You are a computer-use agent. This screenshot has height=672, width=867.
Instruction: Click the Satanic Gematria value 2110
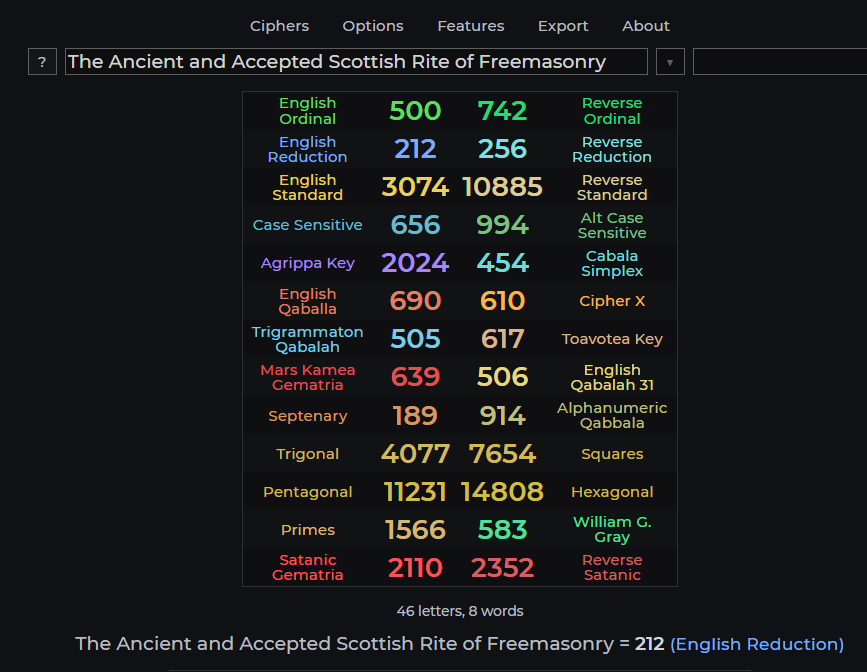click(x=415, y=568)
